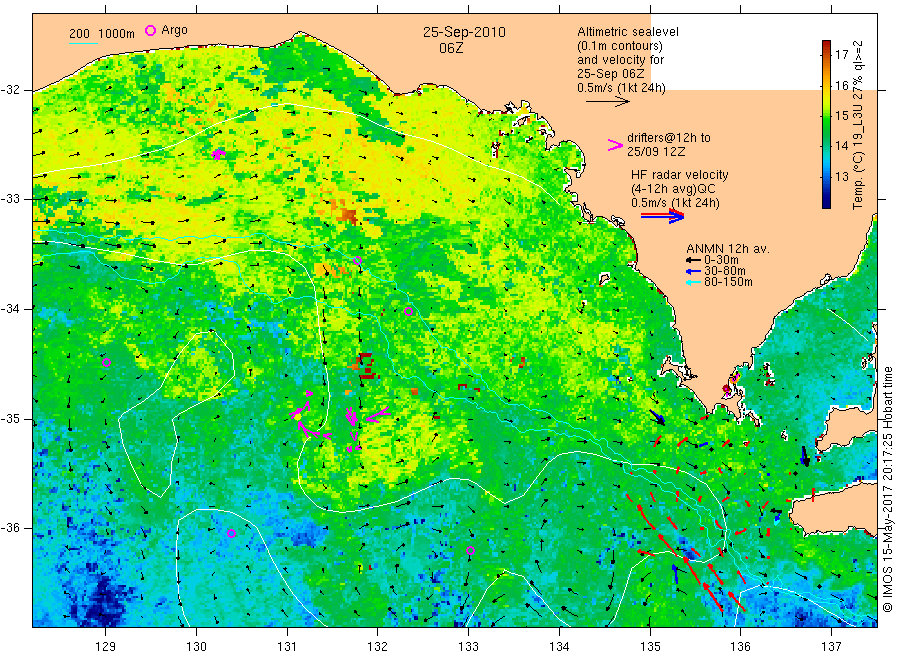Select the Argo float marker near 130.4°E, 36°S

[231, 533]
